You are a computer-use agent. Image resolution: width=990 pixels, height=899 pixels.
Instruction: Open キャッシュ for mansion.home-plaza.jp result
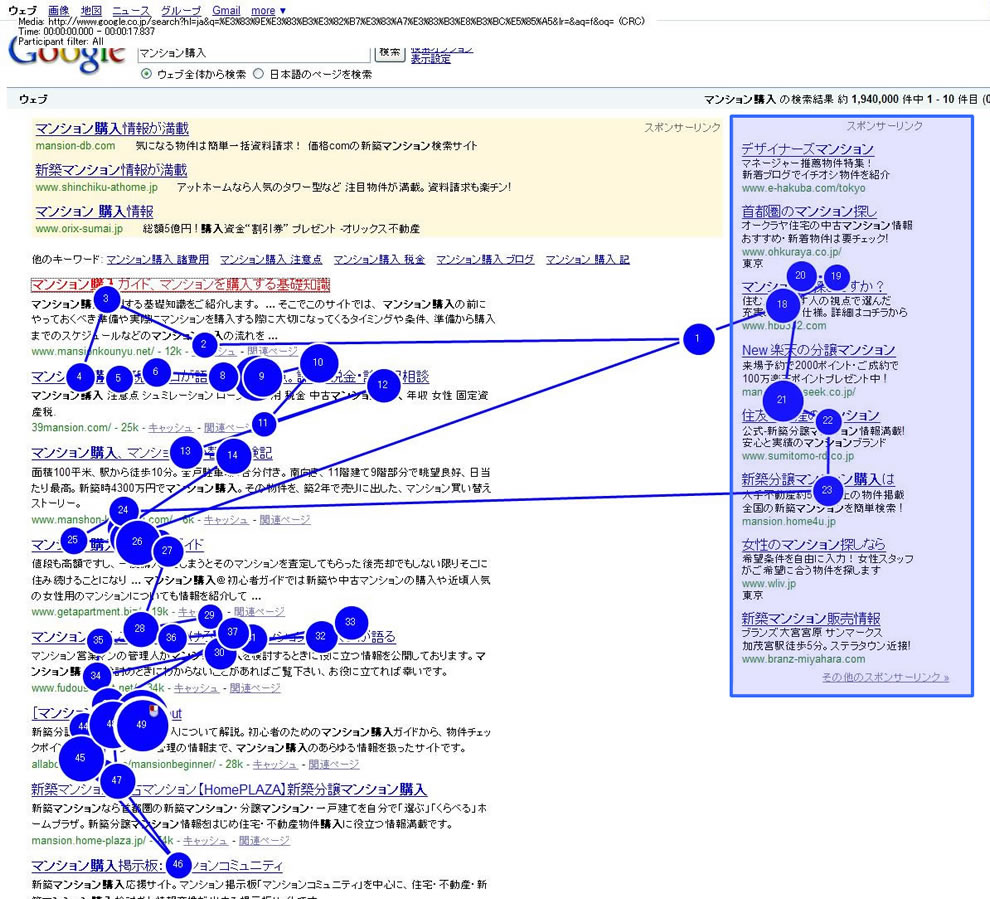tap(205, 841)
